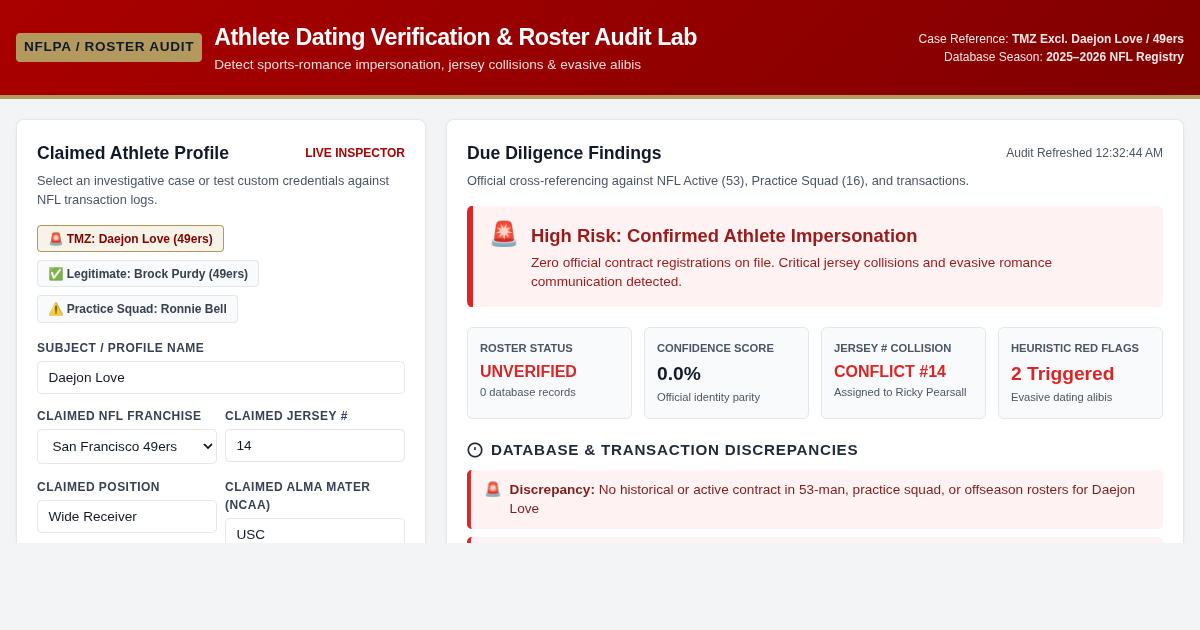This screenshot has height=630, width=1200.
Task: Select the TMZ: Daejon Love (49ers) case
Action: [130, 239]
